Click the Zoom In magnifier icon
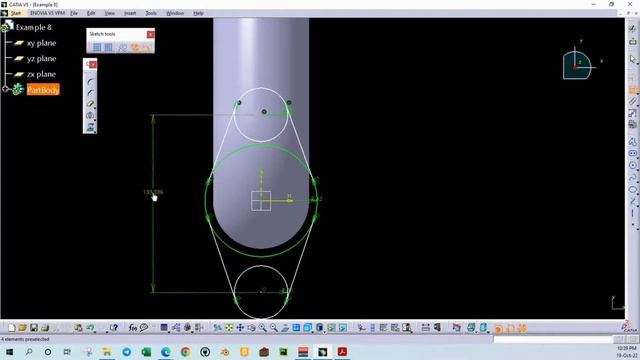 [x=262, y=328]
